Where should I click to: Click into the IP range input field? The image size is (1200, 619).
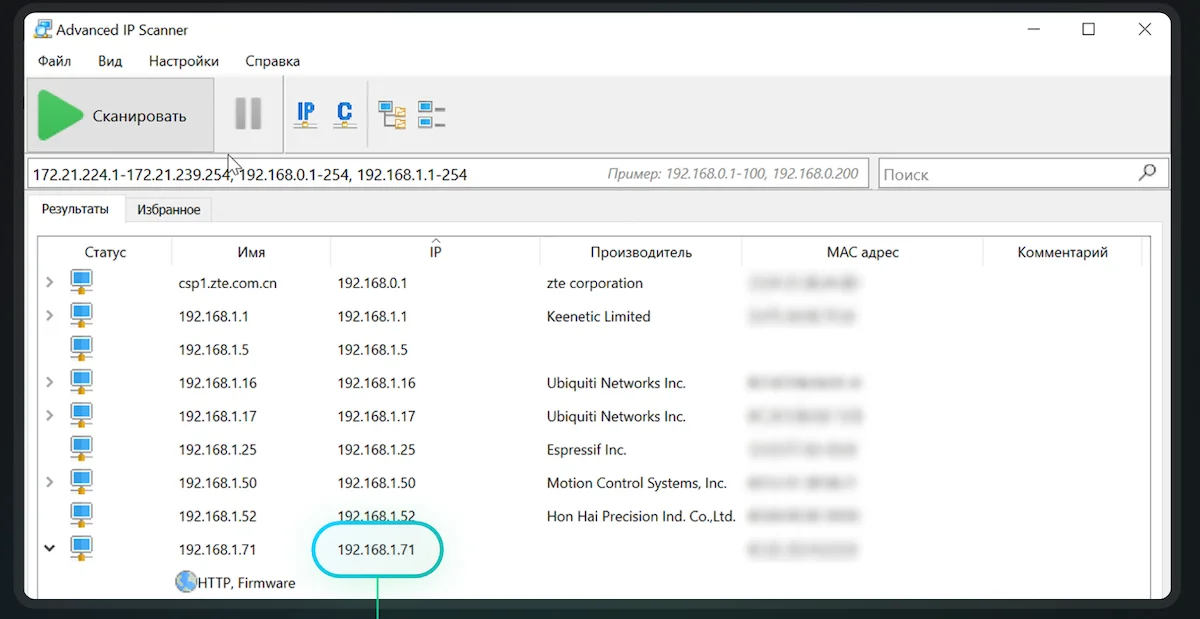pos(447,173)
